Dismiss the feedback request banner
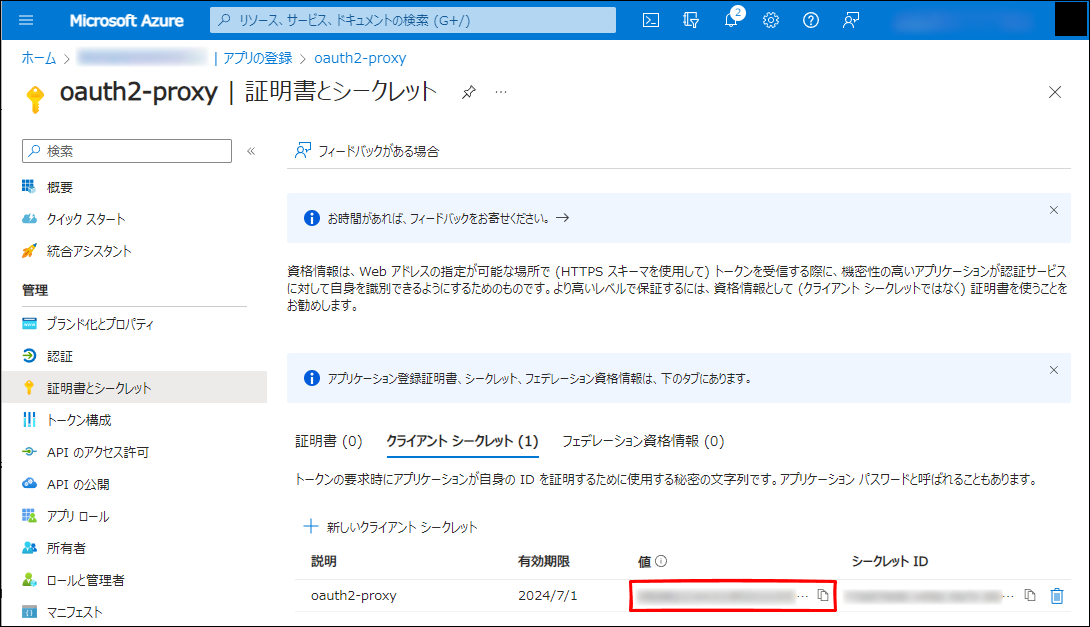 pyautogui.click(x=1053, y=210)
